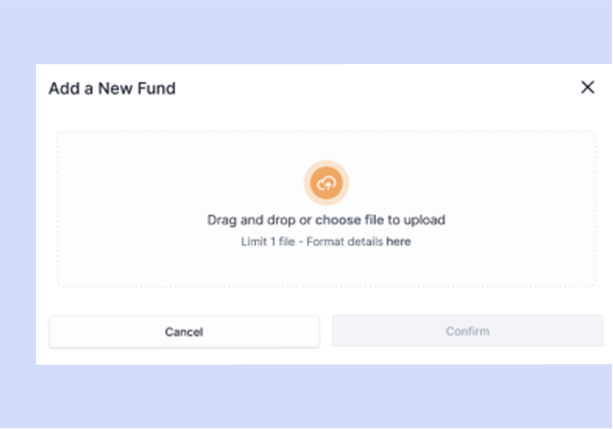Open format details via 'here' link

[x=398, y=241]
